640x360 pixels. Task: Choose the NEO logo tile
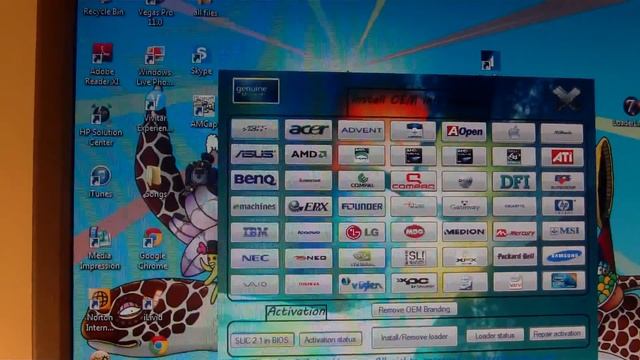pos(308,258)
